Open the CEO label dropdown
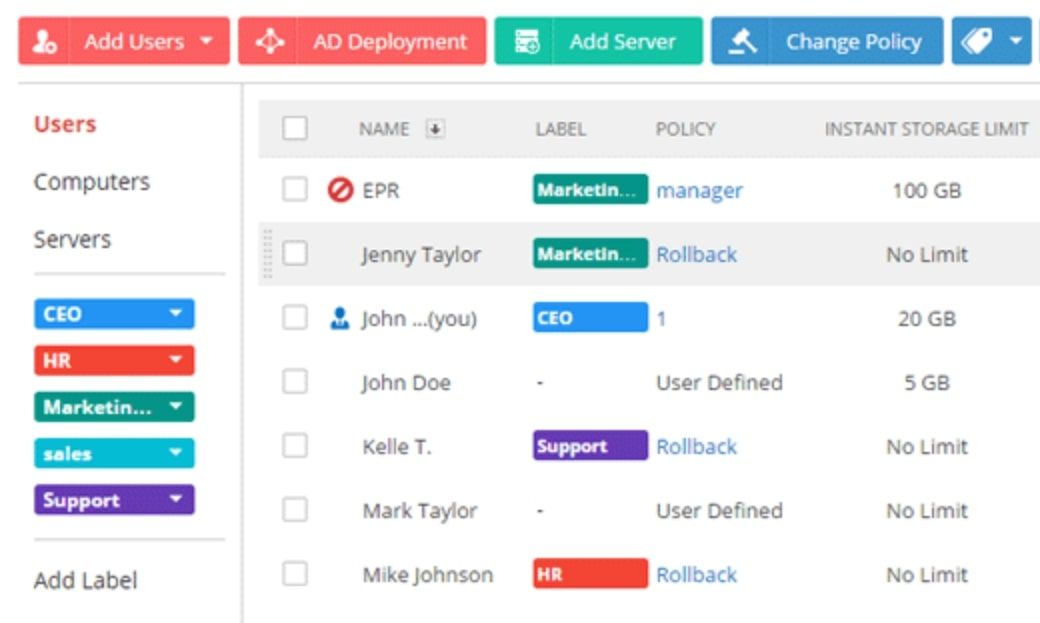 (175, 314)
